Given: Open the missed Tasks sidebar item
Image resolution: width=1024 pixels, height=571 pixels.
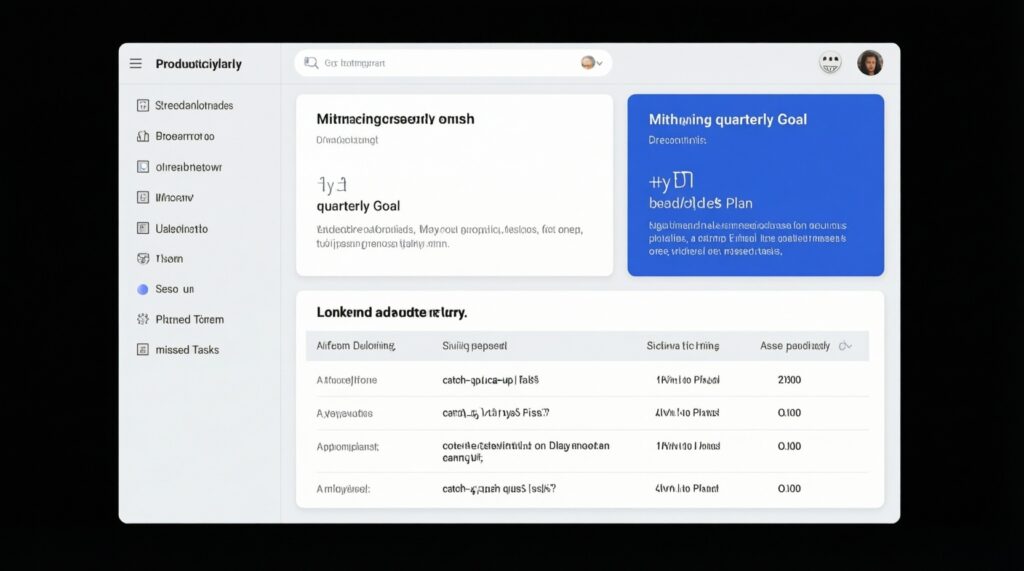Looking at the screenshot, I should click(x=187, y=350).
